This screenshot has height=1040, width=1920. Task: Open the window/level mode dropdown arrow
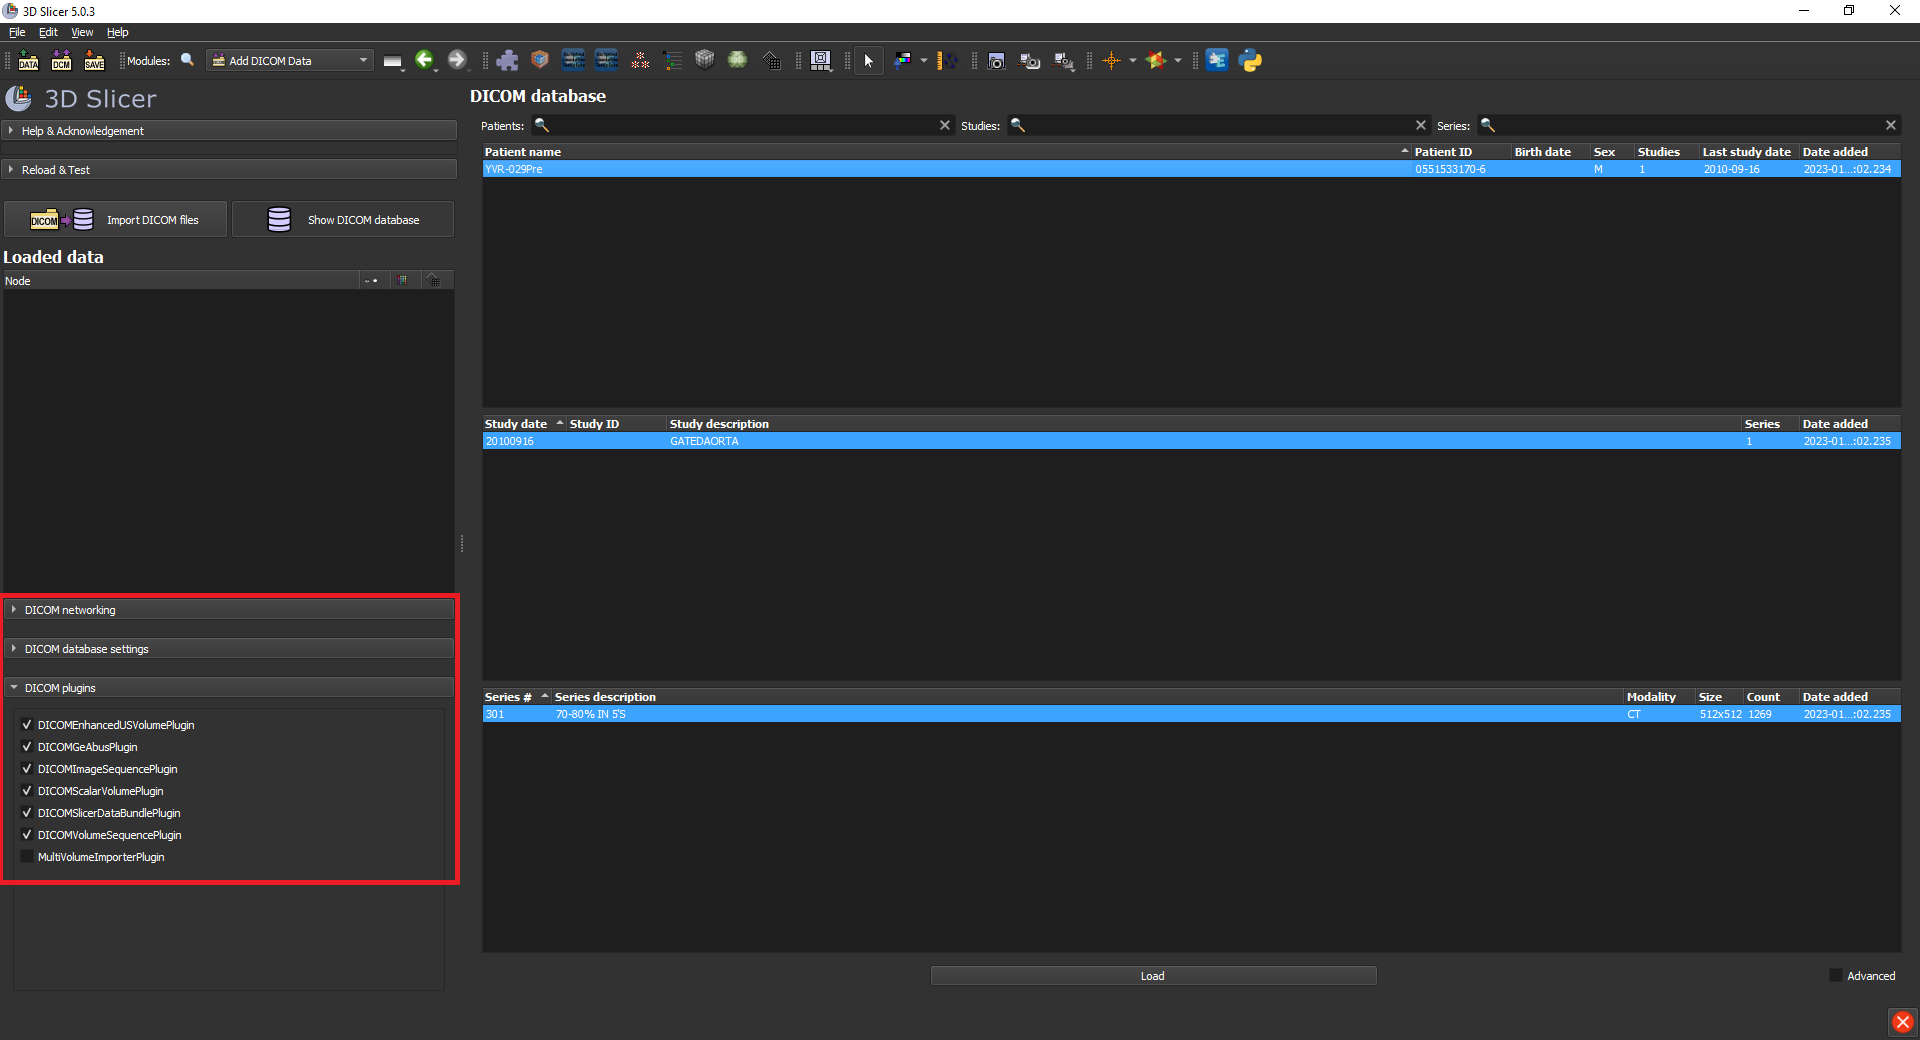(924, 60)
